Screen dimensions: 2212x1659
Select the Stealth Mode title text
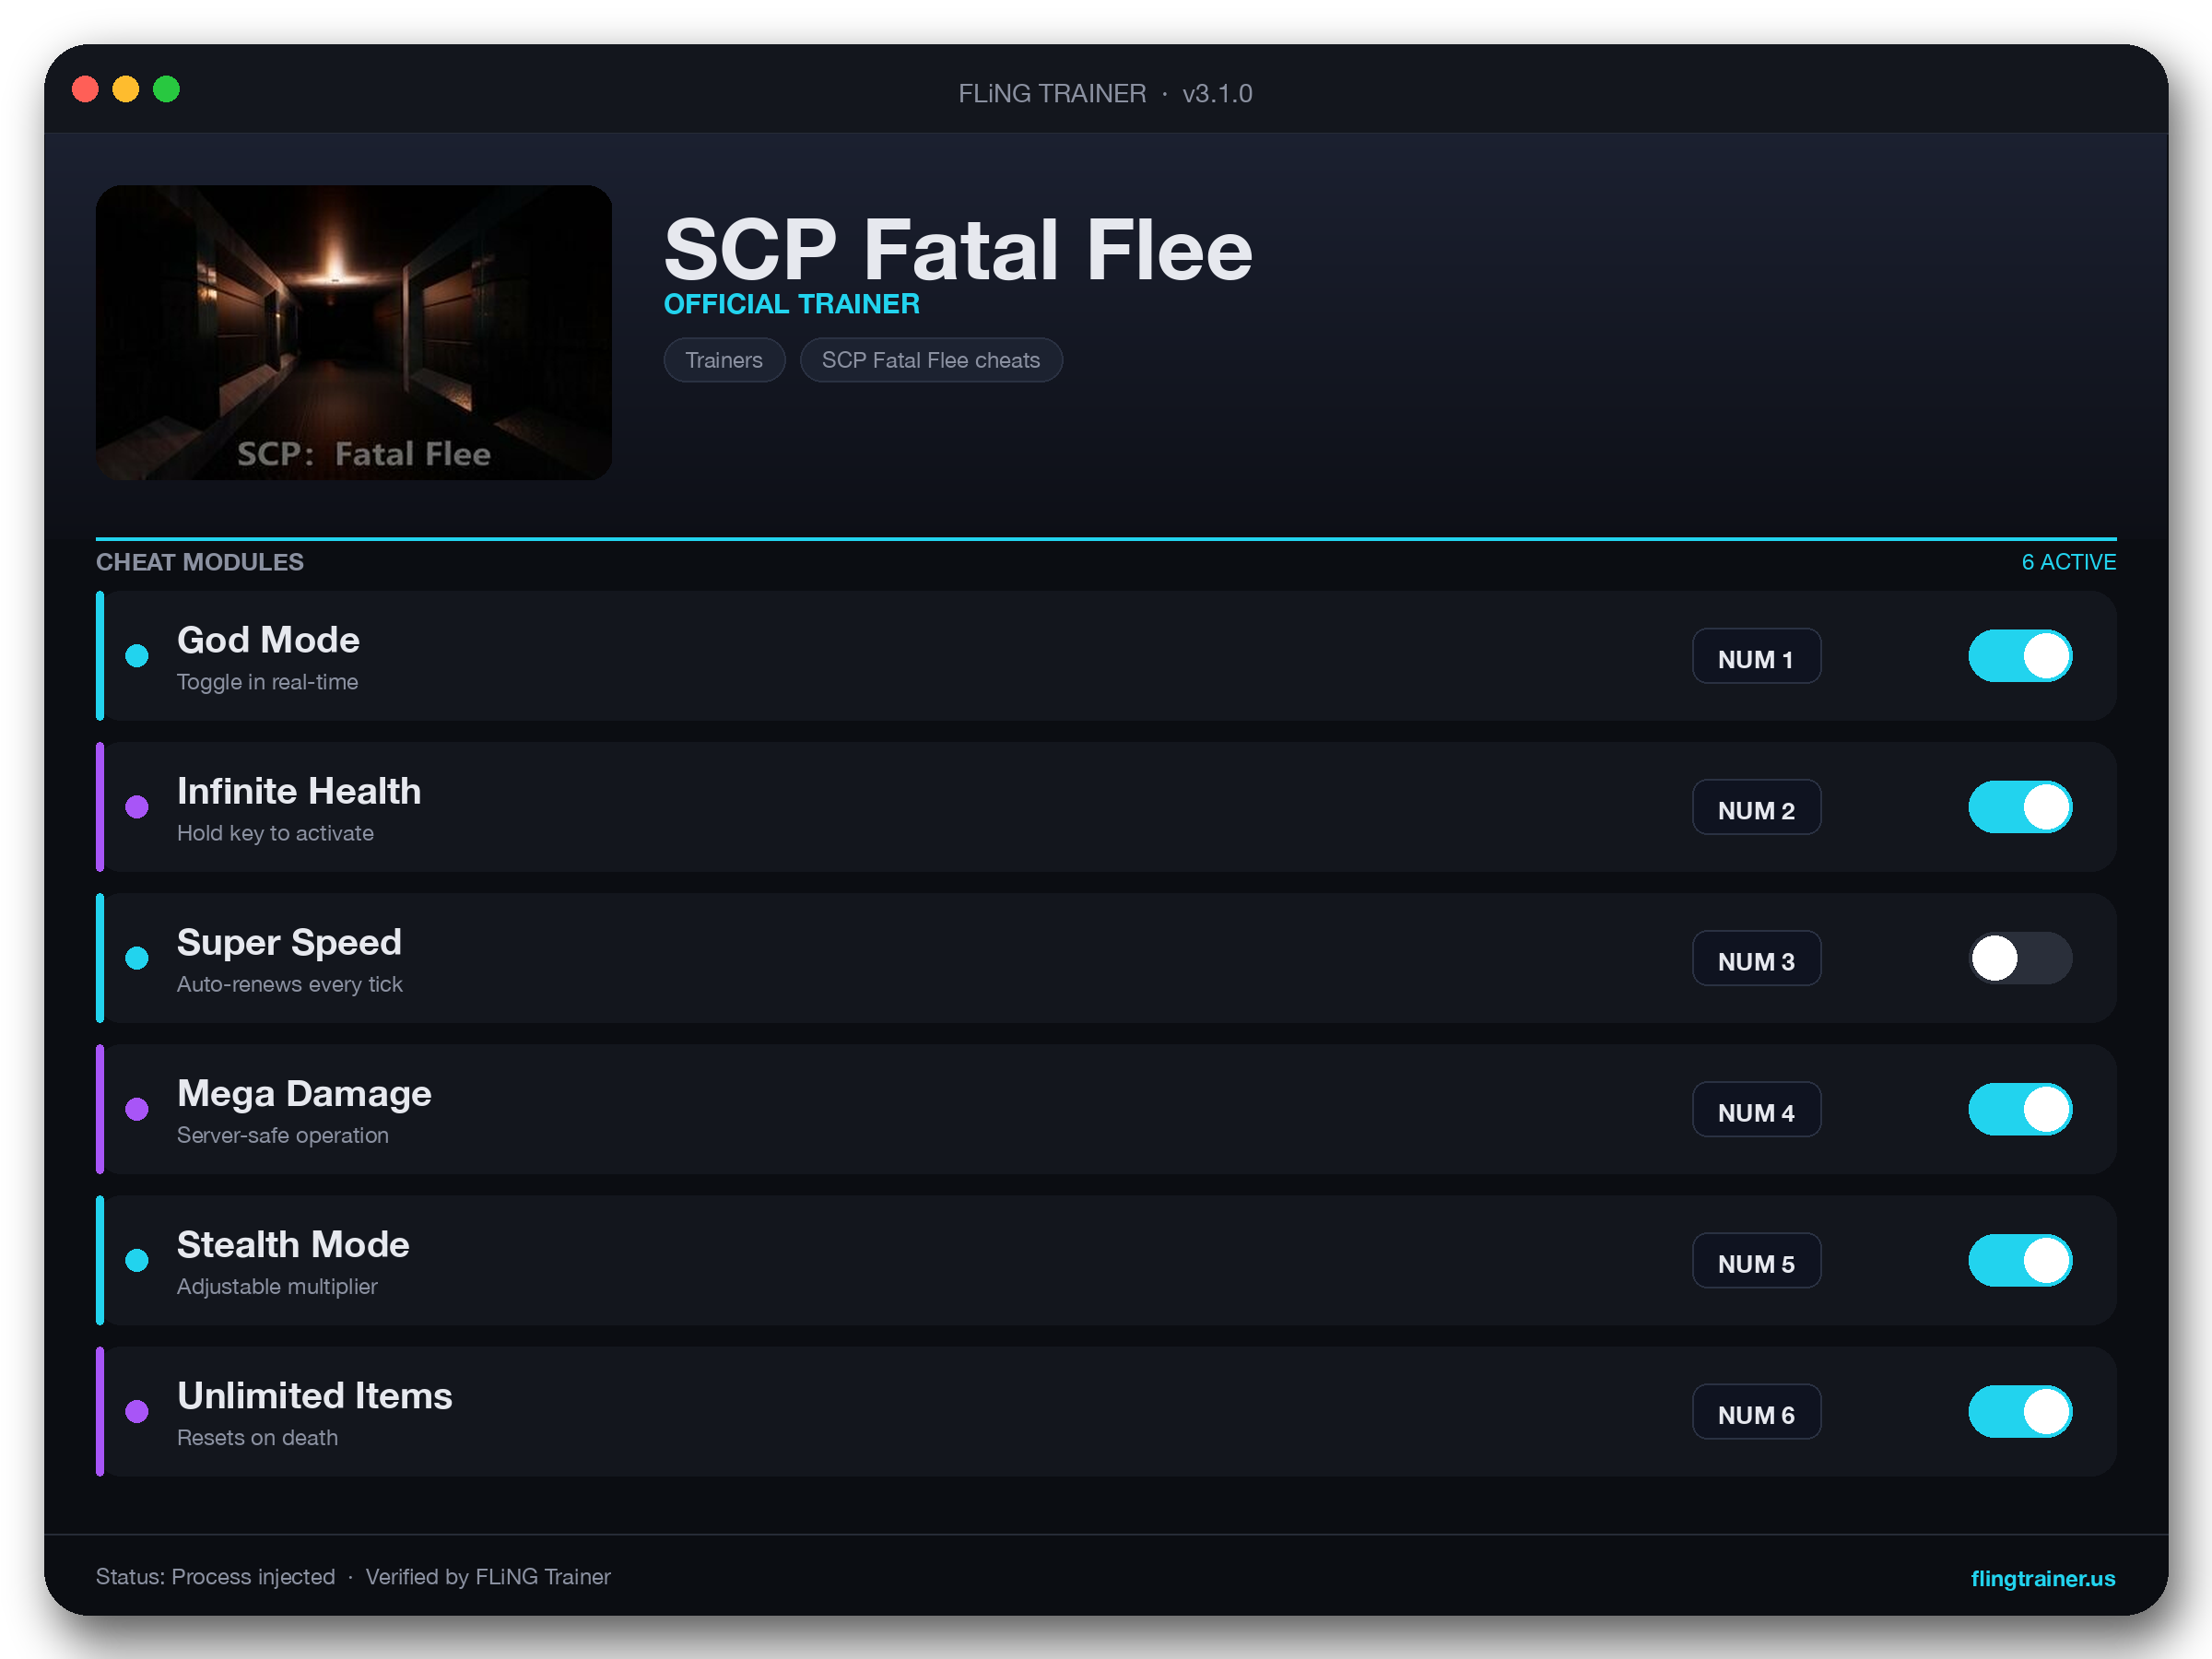pos(293,1244)
